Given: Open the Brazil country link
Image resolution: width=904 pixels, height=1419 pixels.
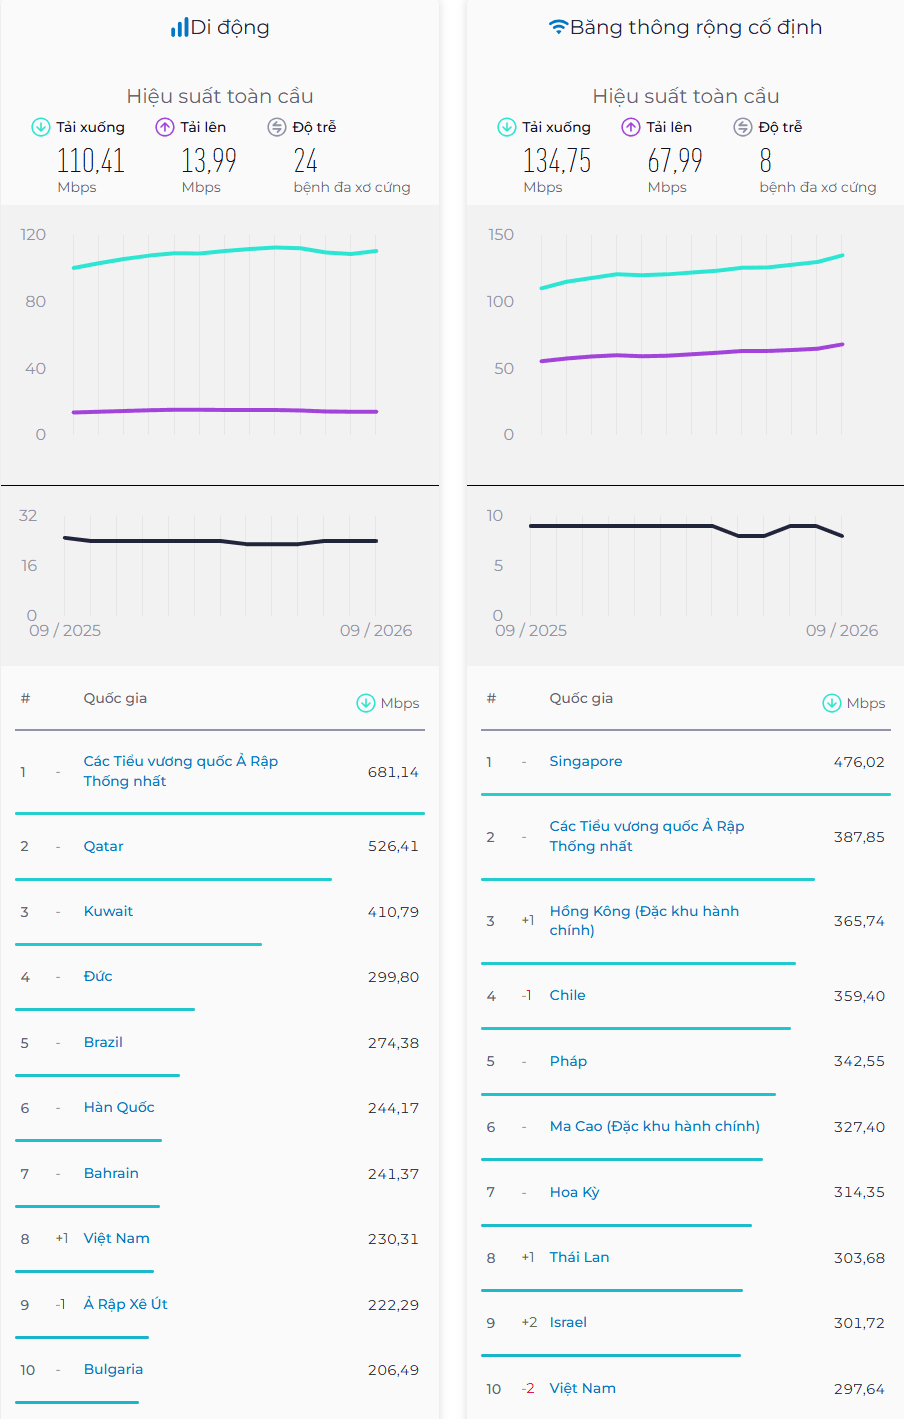Looking at the screenshot, I should (x=103, y=1042).
